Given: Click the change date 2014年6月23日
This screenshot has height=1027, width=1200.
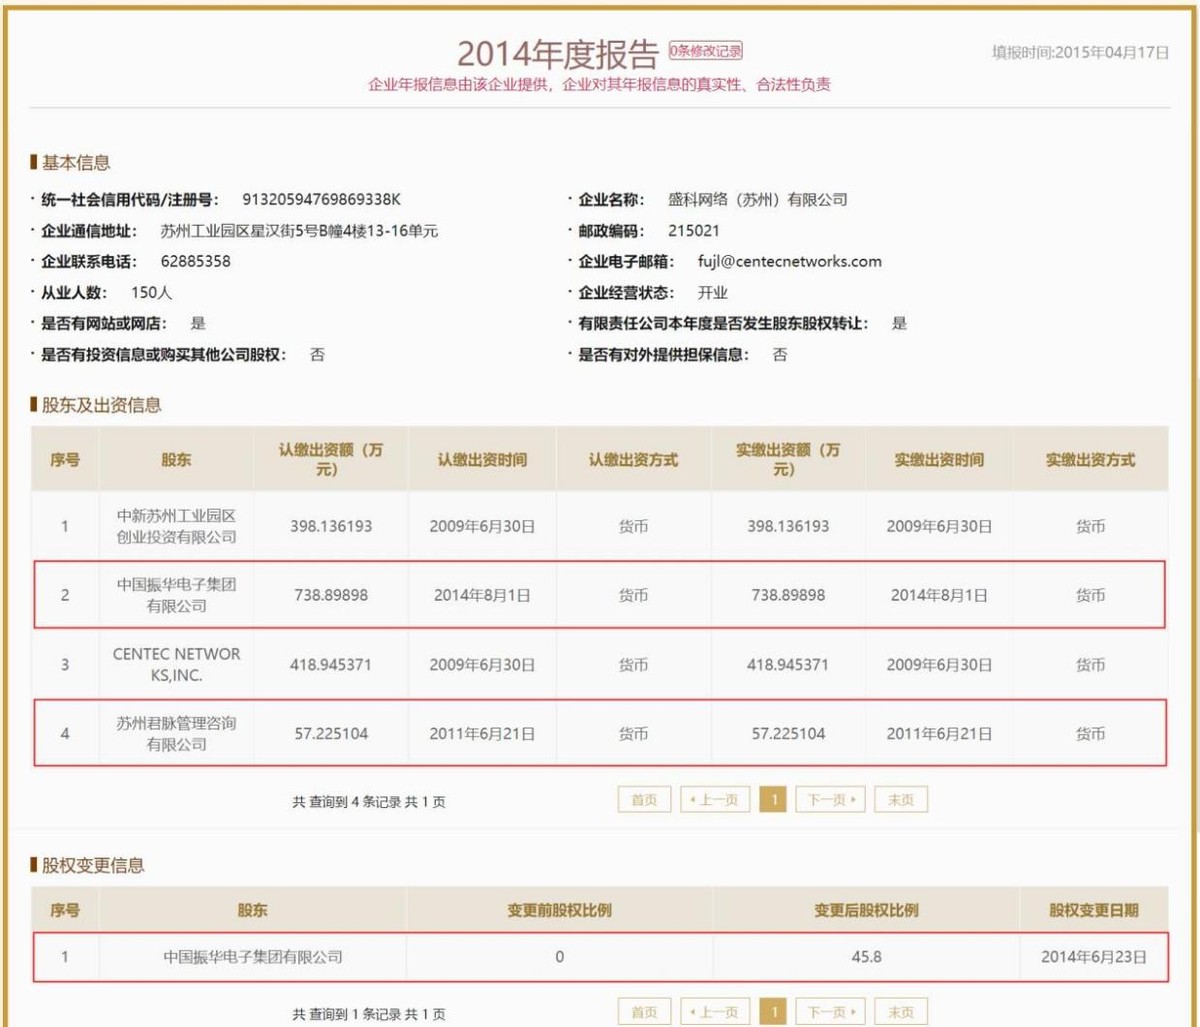Looking at the screenshot, I should tap(1093, 957).
